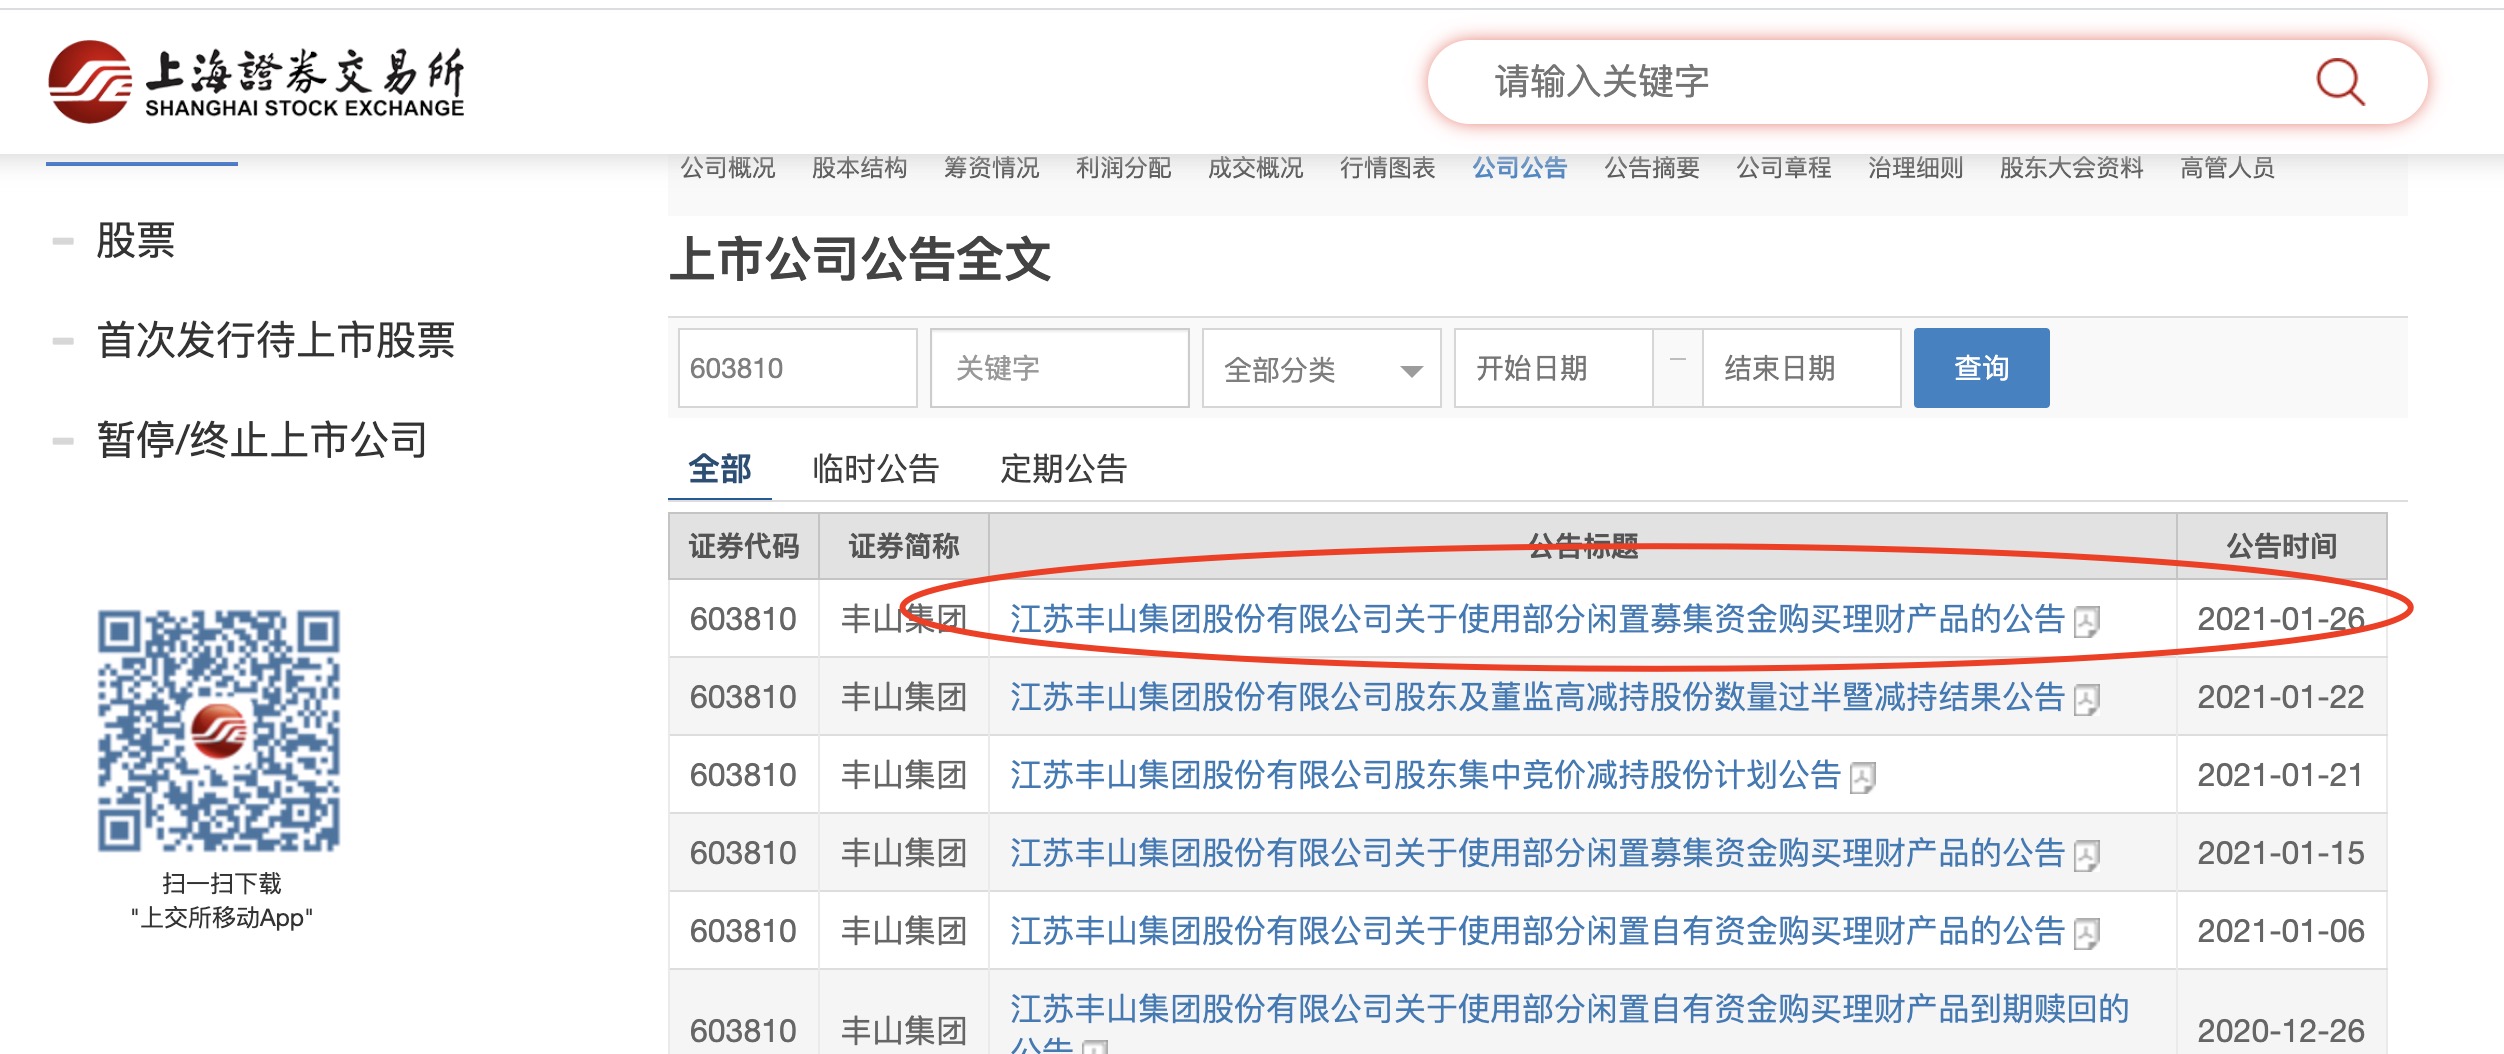The height and width of the screenshot is (1054, 2504).
Task: Click the date 2020-12-26
Action: click(x=2281, y=1032)
